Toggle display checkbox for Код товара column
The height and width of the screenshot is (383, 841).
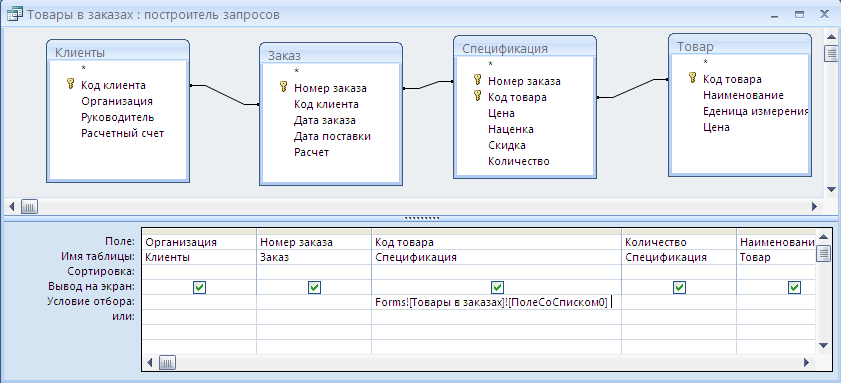[x=497, y=288]
